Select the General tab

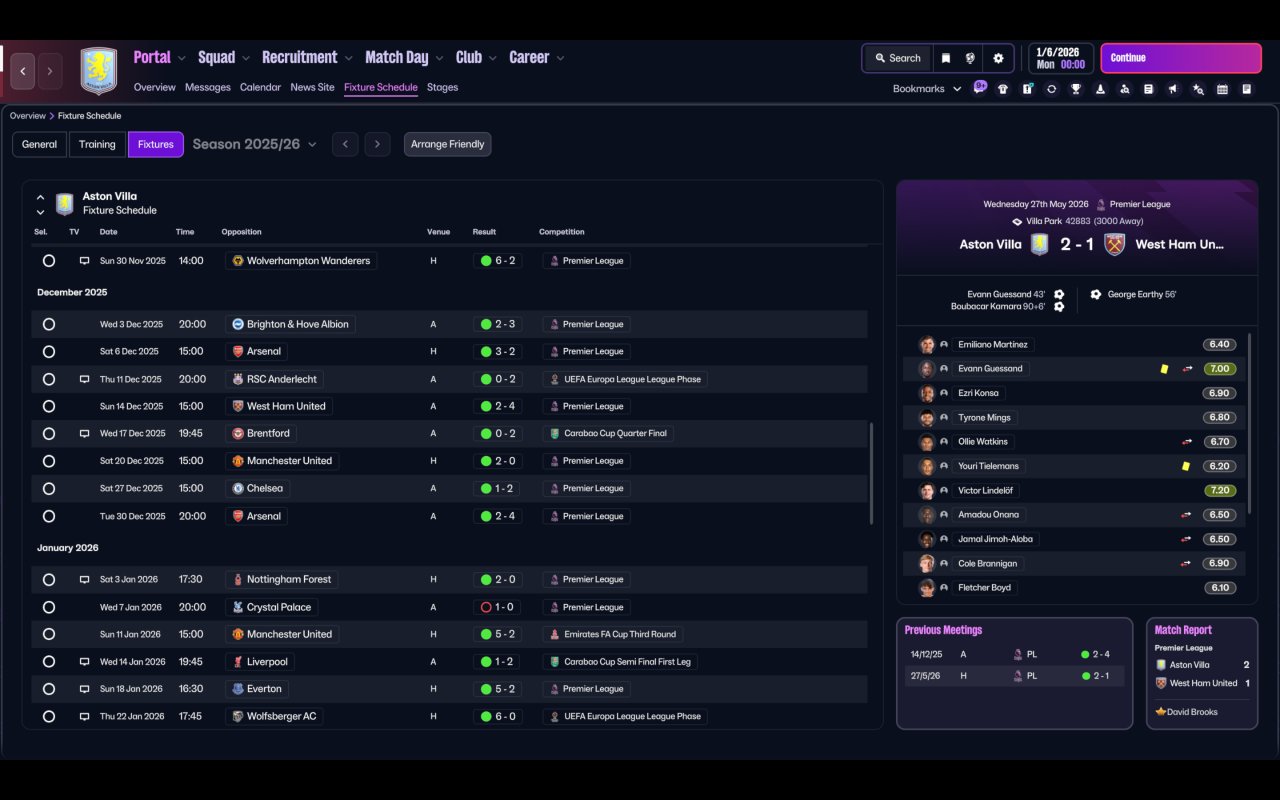coord(40,144)
